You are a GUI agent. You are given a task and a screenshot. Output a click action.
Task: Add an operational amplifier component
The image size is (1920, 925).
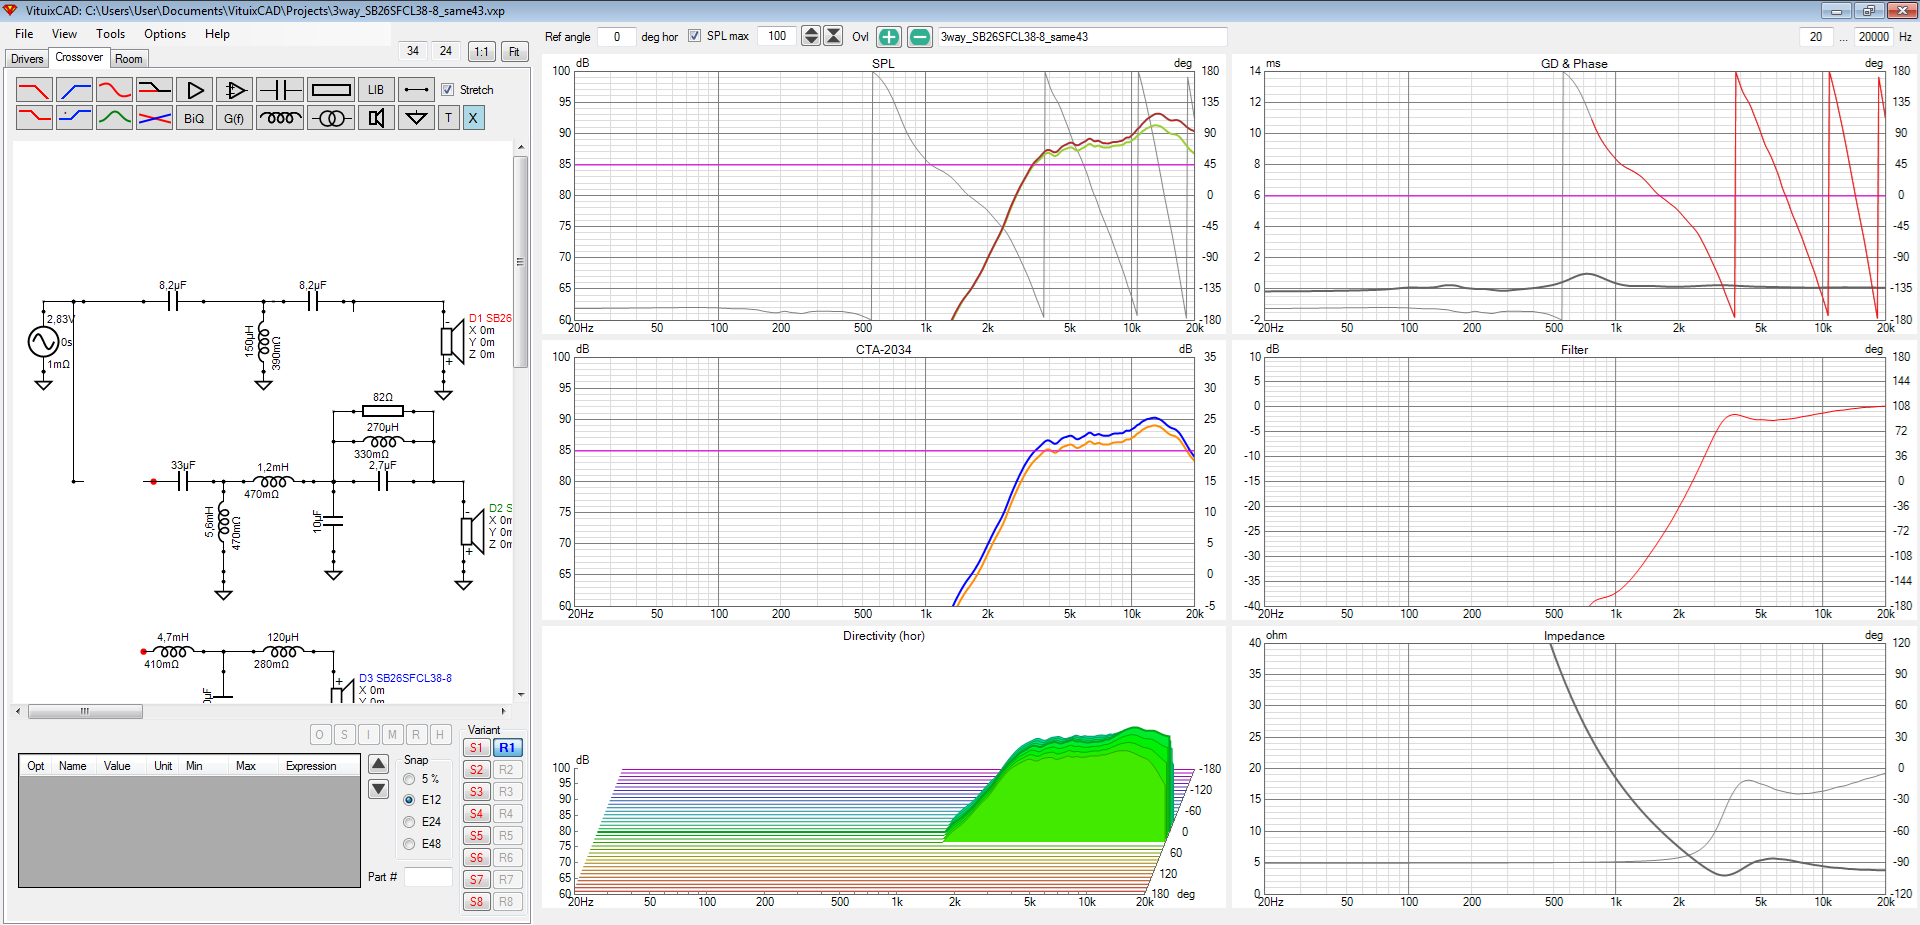click(234, 90)
